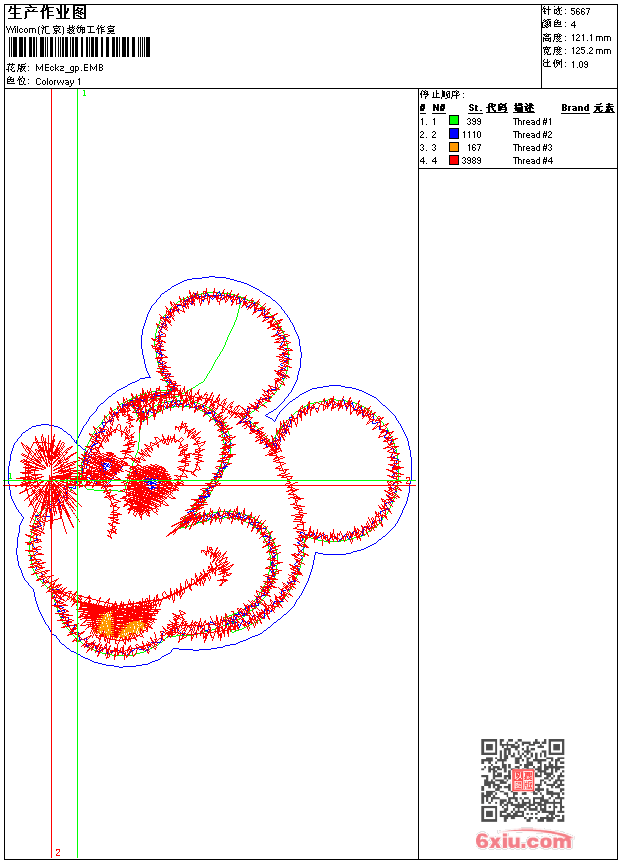Click the barcode under the Wilcom title
The width and height of the screenshot is (620, 860).
(x=78, y=48)
